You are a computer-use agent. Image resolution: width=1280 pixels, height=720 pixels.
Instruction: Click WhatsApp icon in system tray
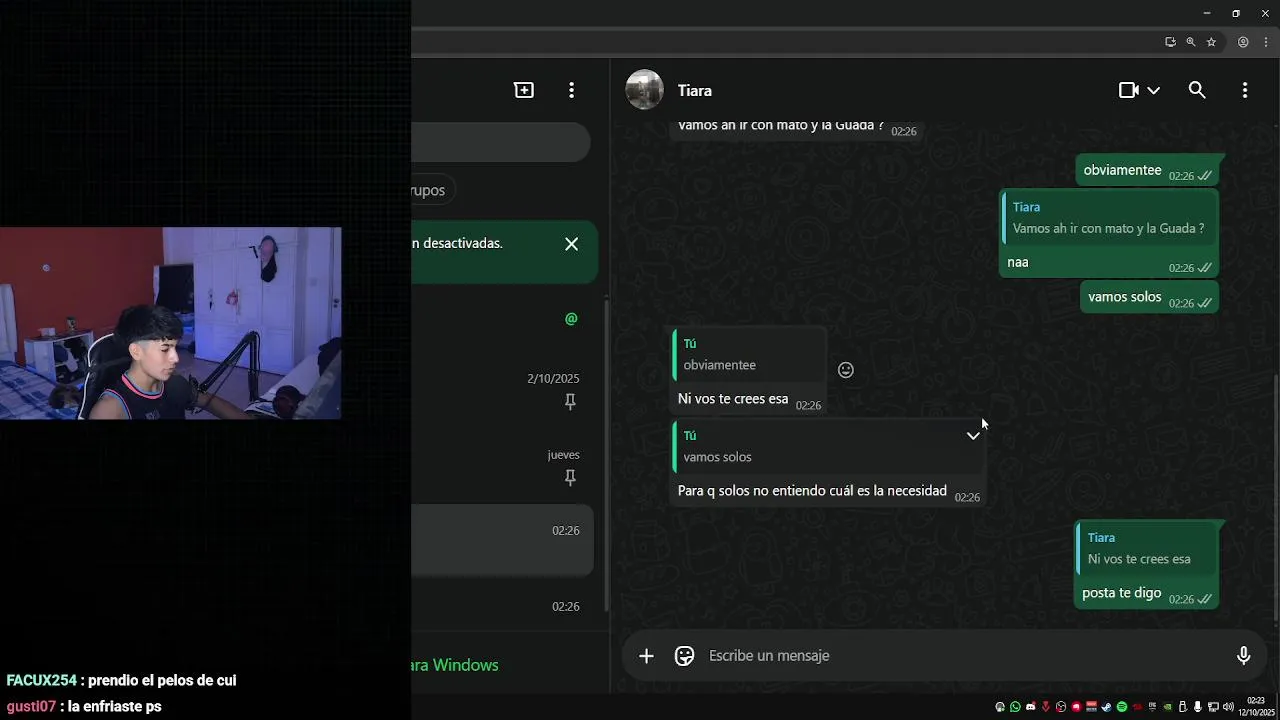tap(1015, 707)
